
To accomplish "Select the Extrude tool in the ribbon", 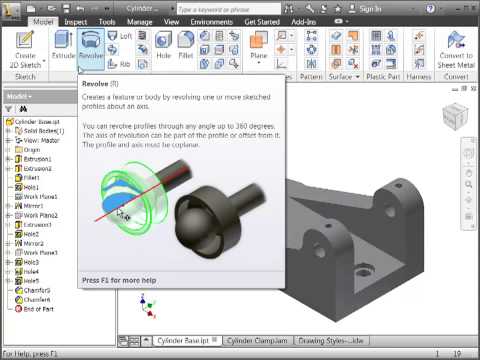I will [x=63, y=44].
